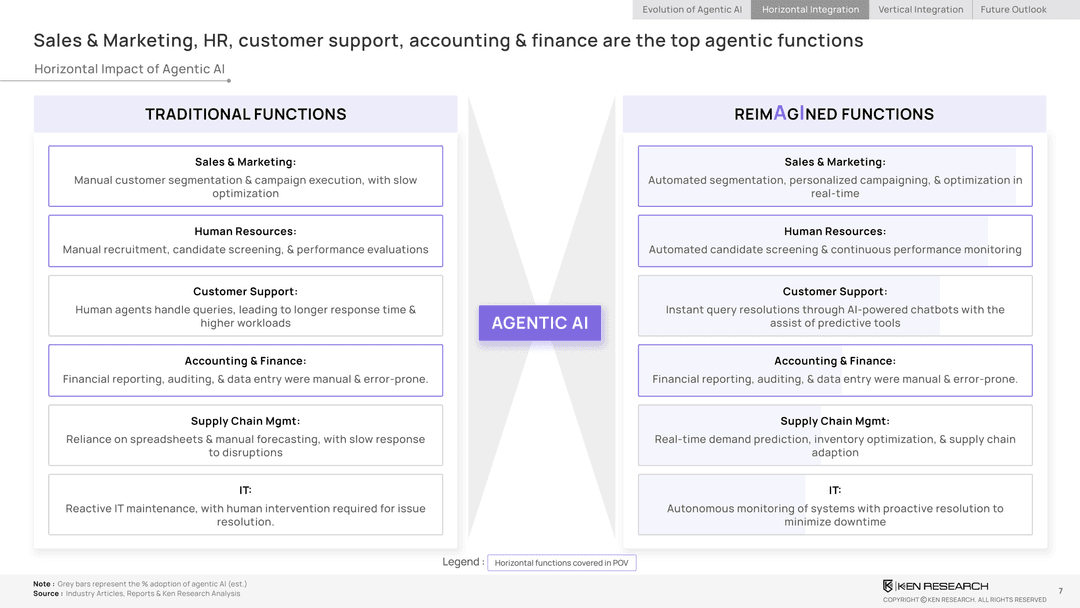
Task: Select the traditional IT maintenance box
Action: click(x=245, y=505)
